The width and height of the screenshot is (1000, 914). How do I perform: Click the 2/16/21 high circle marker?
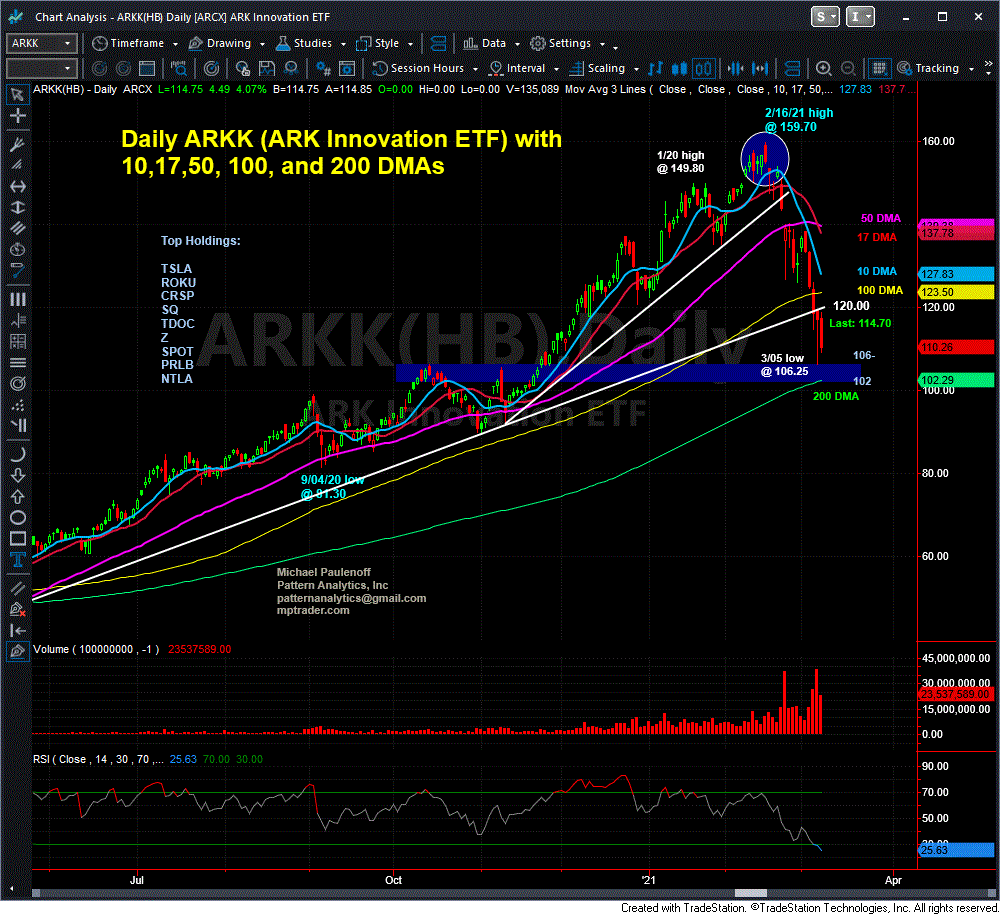coord(765,159)
